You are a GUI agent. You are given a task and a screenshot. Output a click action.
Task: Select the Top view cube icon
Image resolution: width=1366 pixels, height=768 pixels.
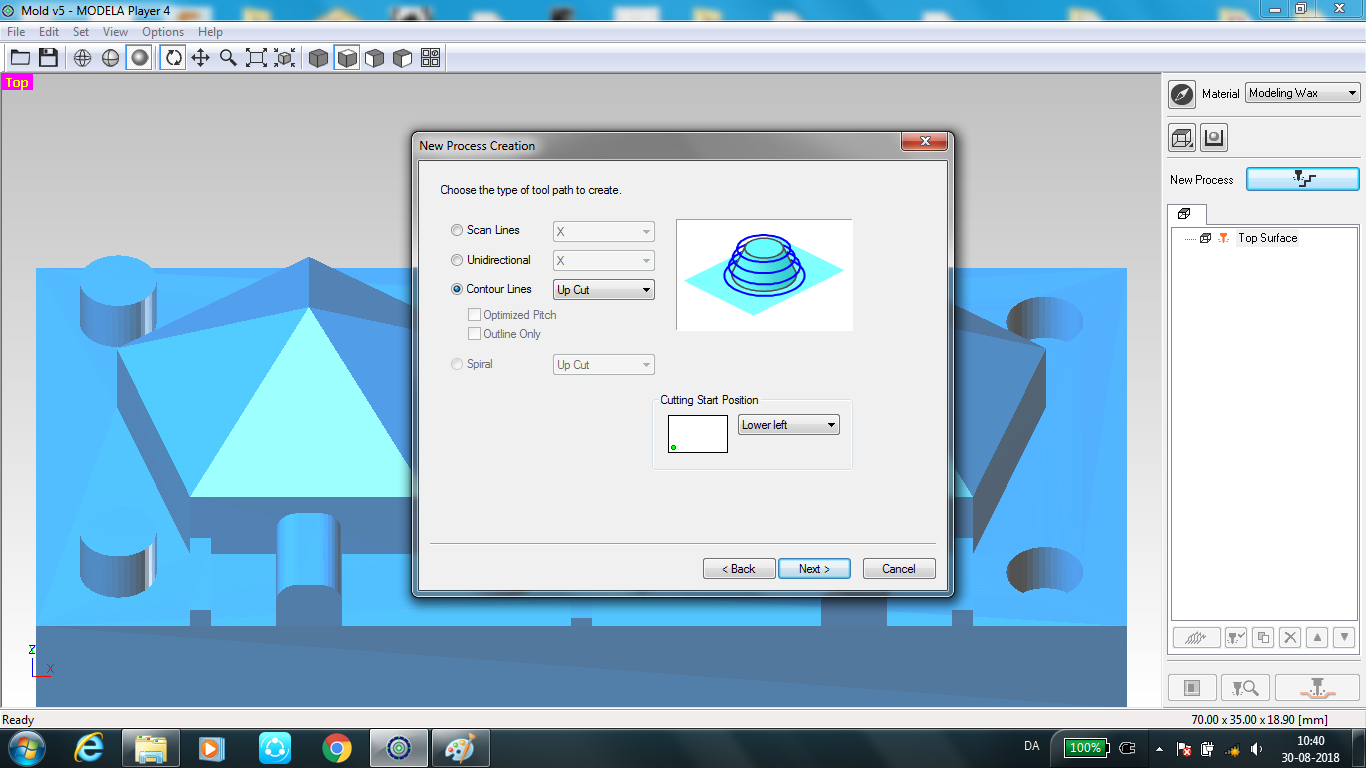point(346,58)
